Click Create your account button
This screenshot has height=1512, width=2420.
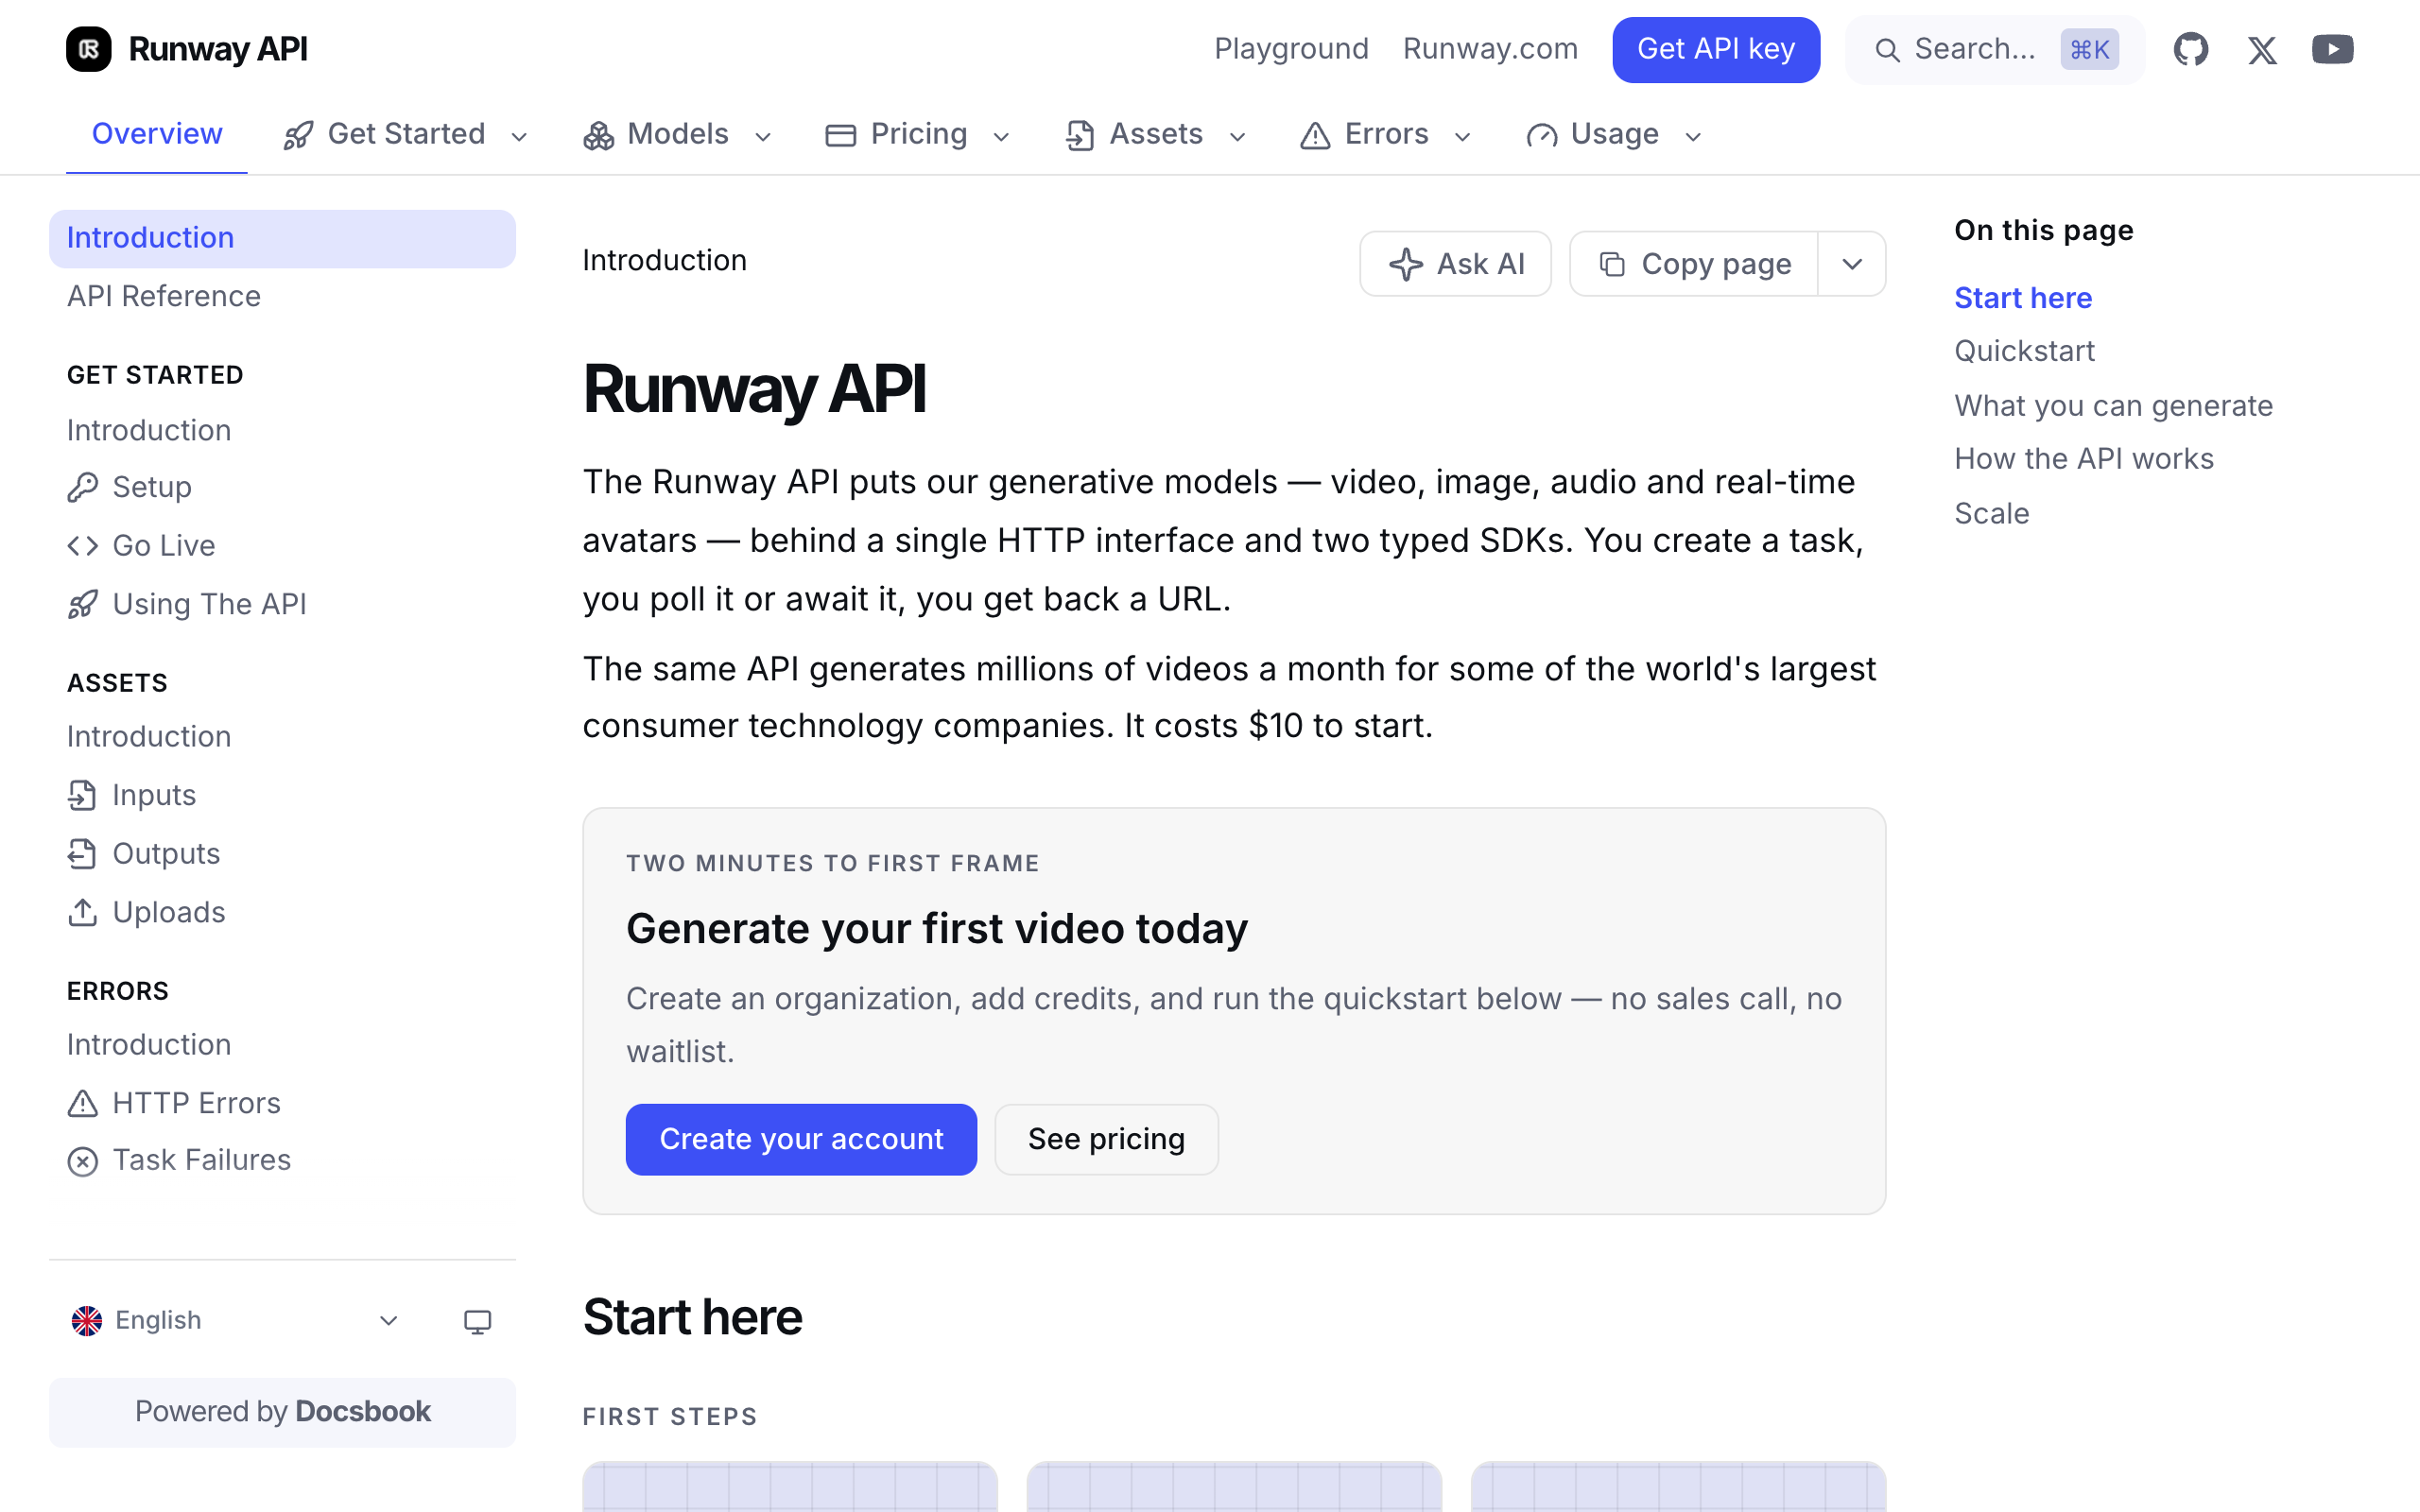tap(801, 1139)
